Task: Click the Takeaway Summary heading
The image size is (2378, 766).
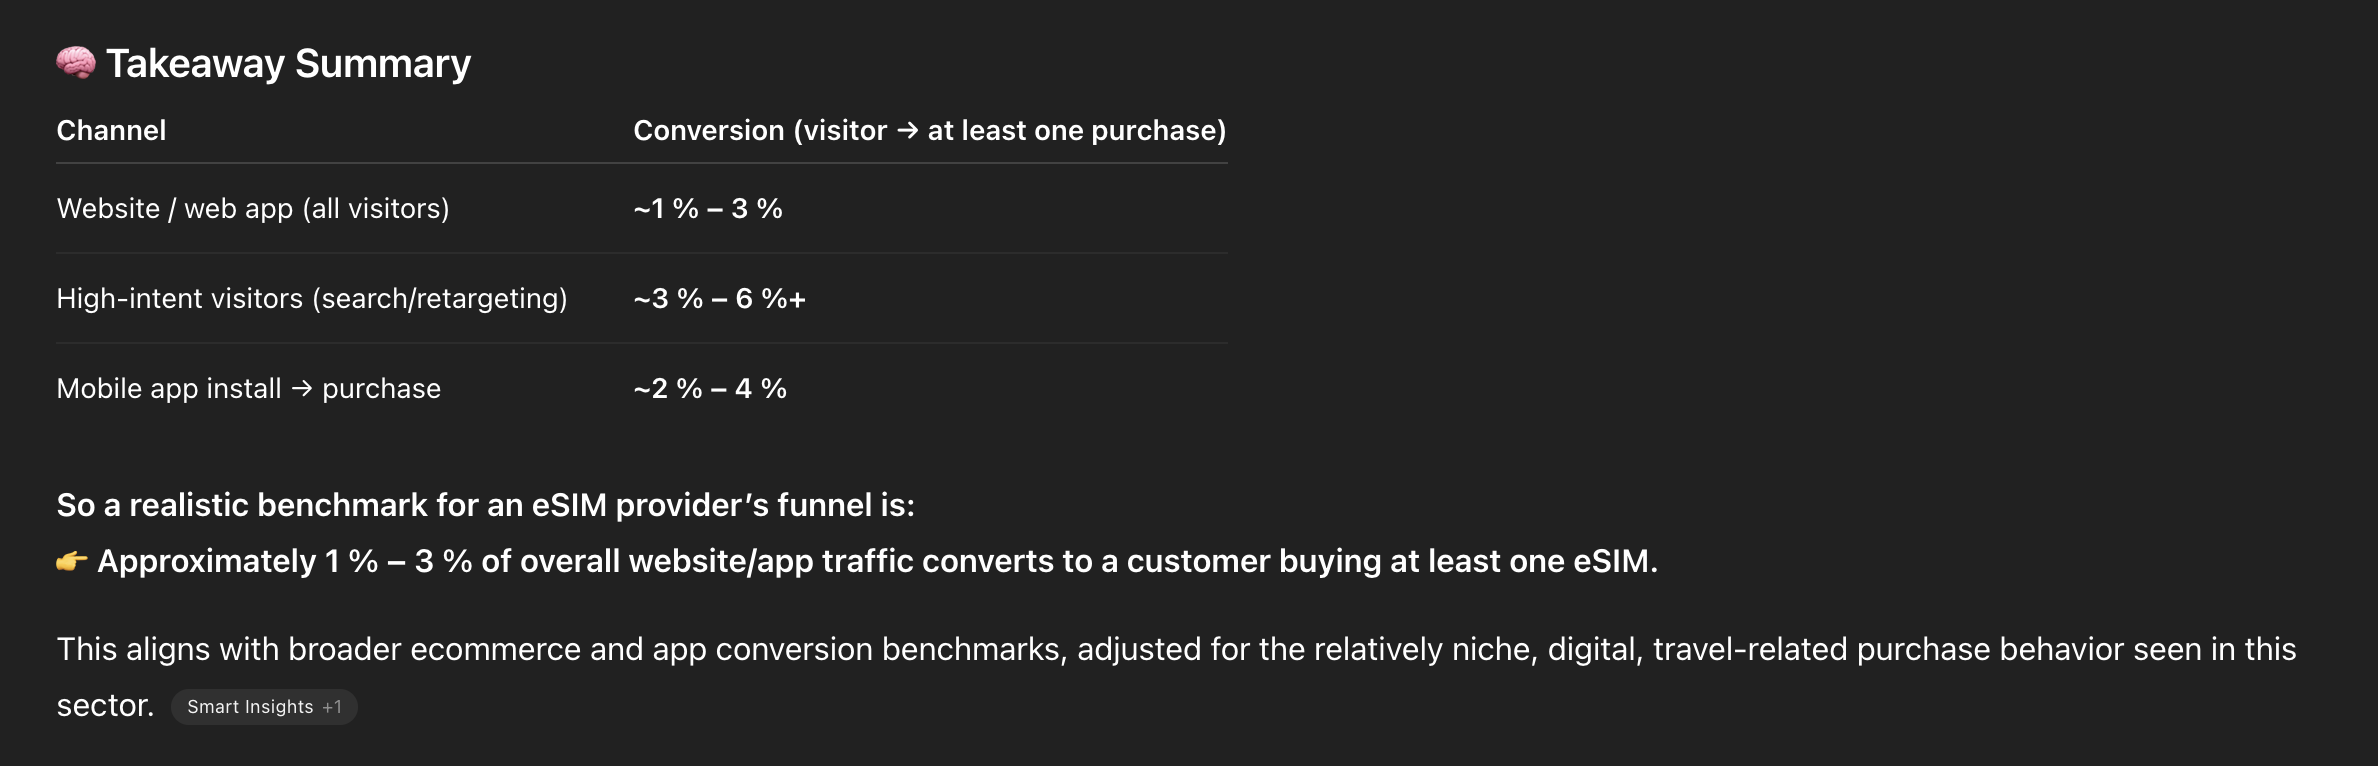Action: [288, 63]
